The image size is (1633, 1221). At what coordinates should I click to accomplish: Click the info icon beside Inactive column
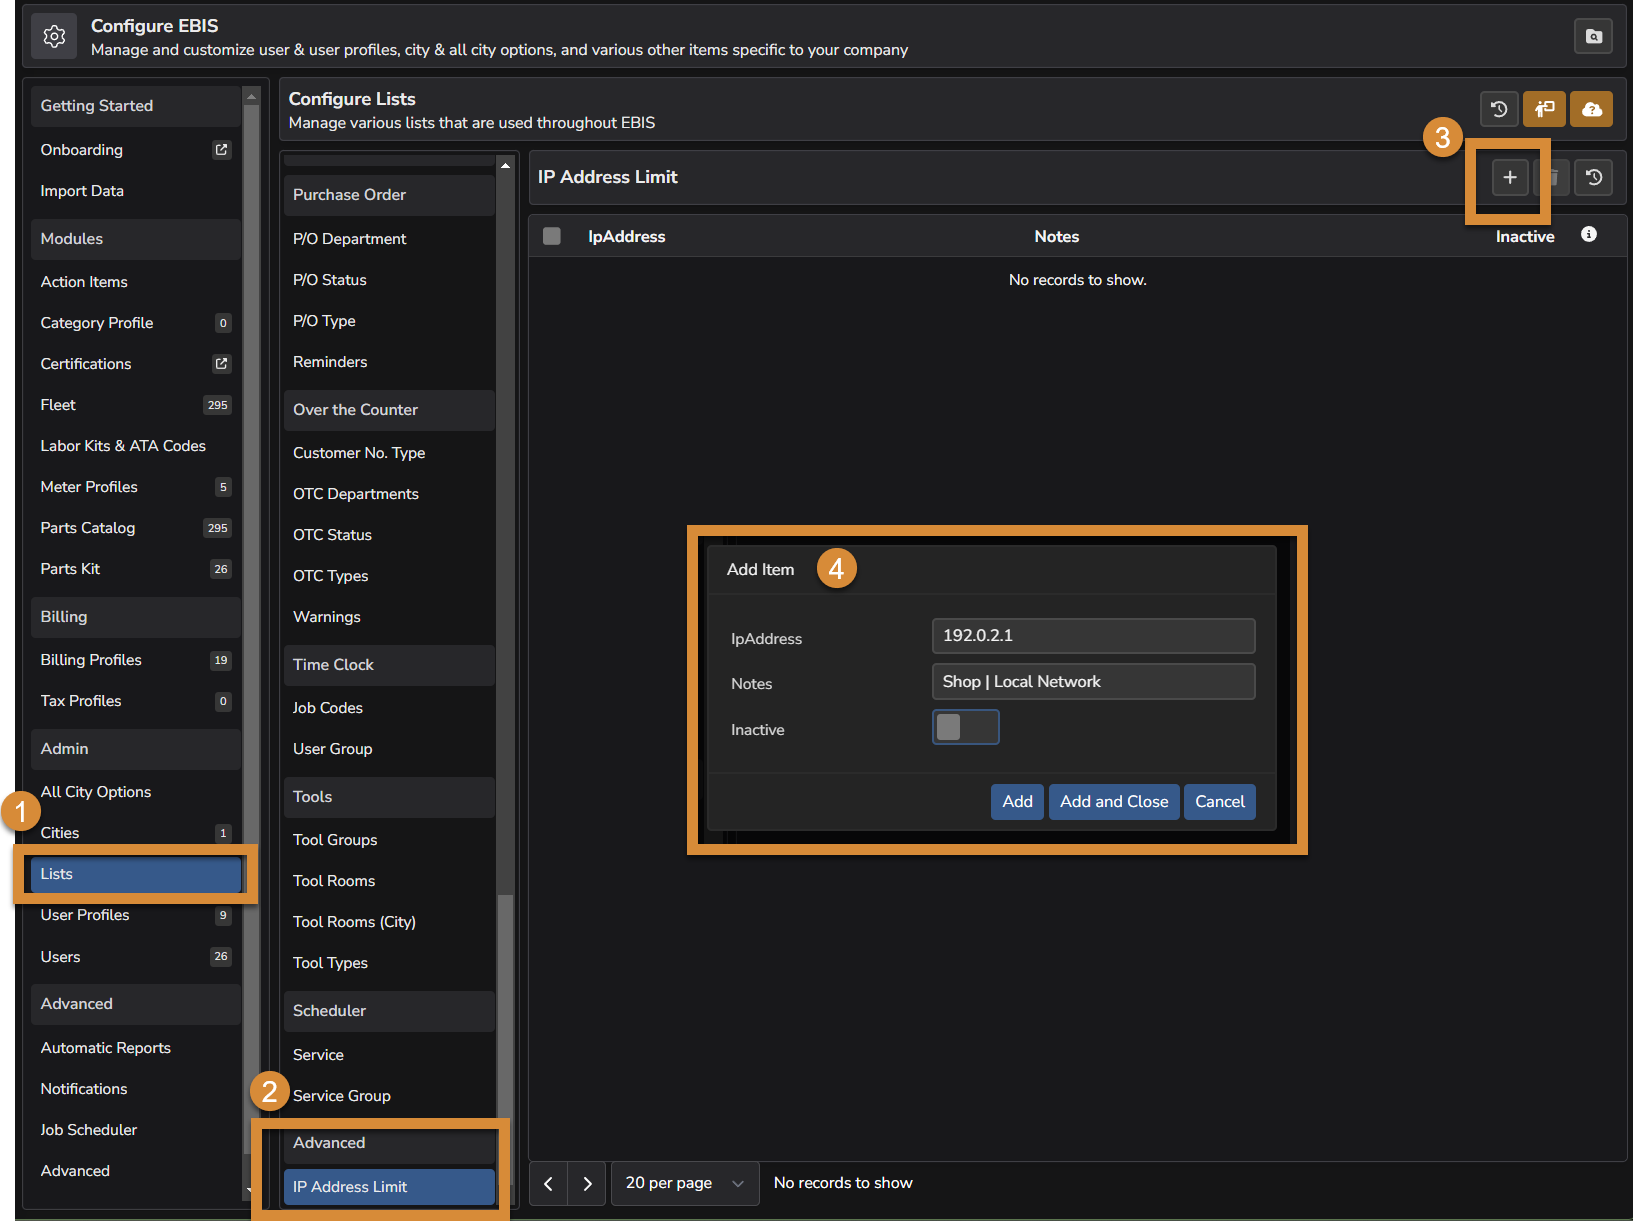pos(1588,235)
